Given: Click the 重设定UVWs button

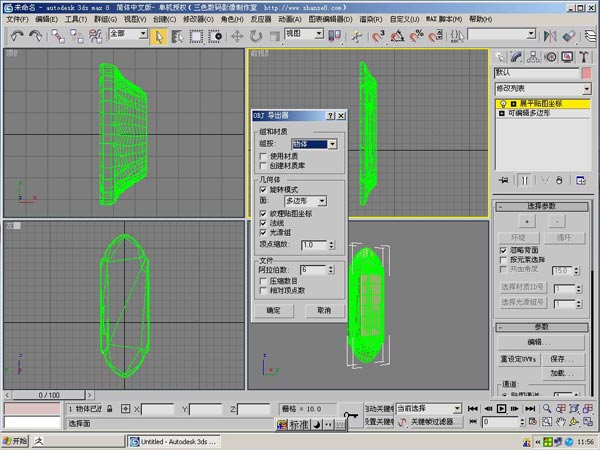Looking at the screenshot, I should (x=518, y=359).
